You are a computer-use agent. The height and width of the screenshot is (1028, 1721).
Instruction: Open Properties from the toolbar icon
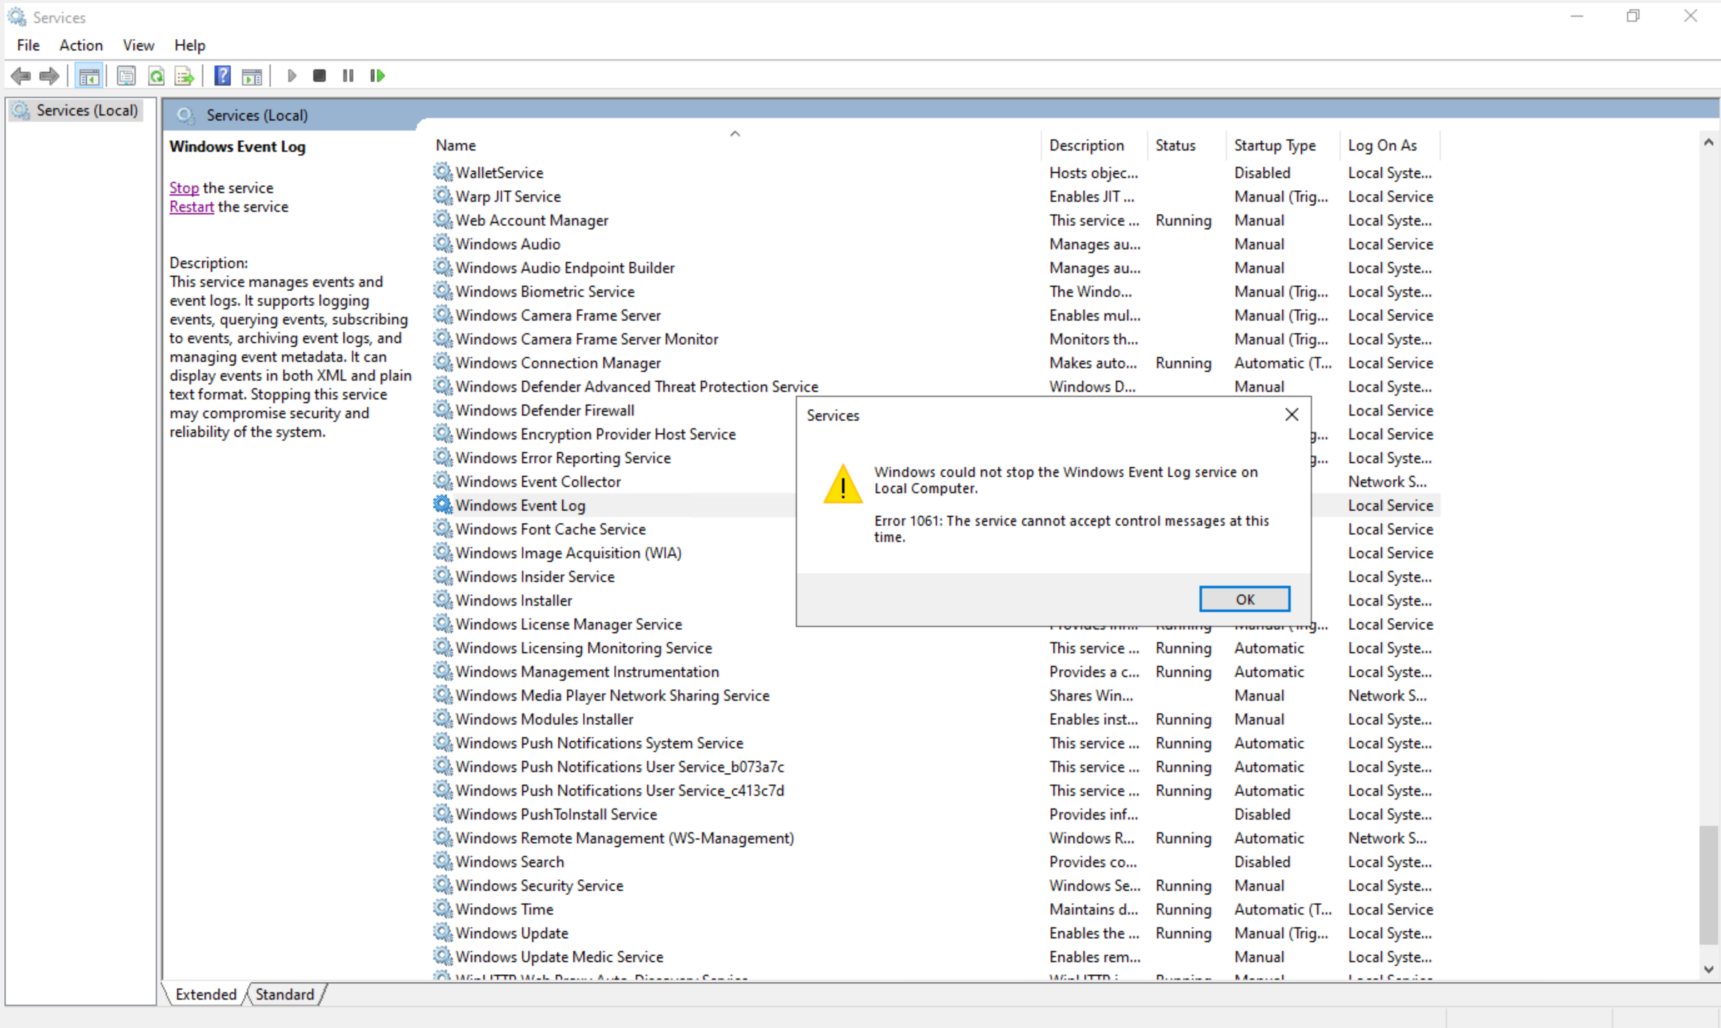click(x=126, y=76)
